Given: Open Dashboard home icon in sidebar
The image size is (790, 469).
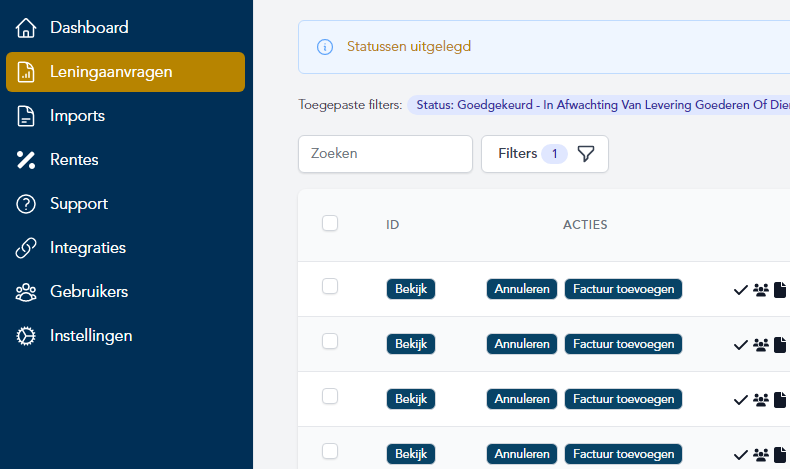Looking at the screenshot, I should coord(26,28).
